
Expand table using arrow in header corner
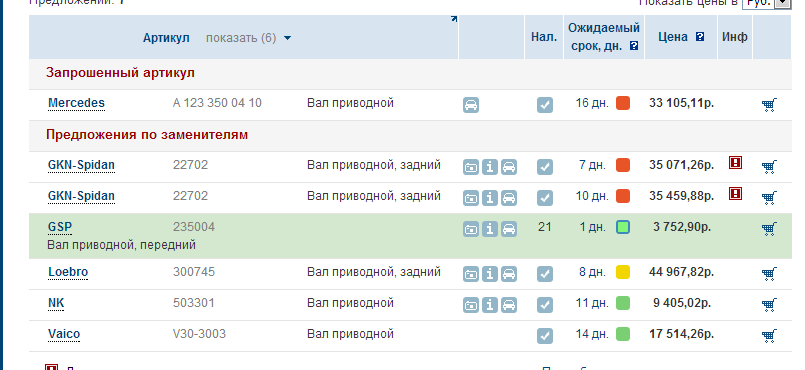pyautogui.click(x=454, y=19)
